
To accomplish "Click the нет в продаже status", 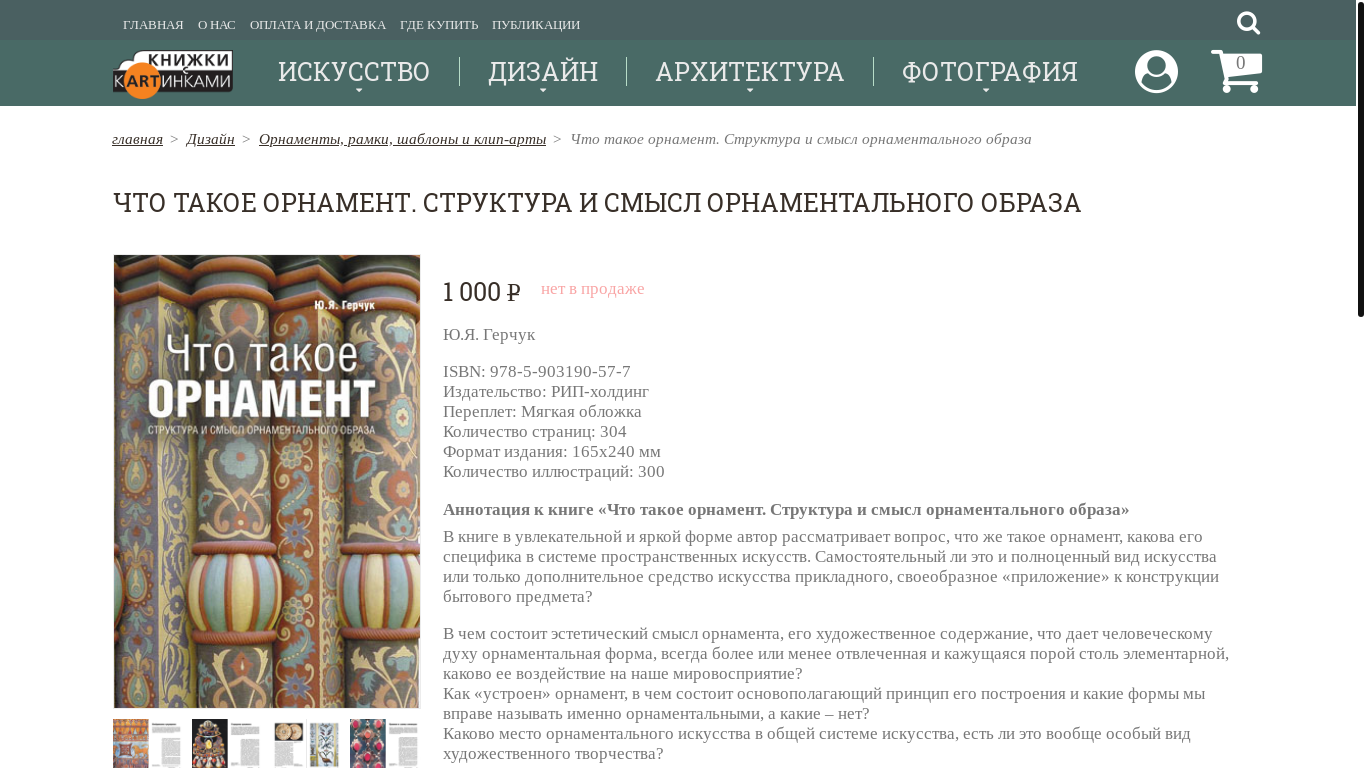I will tap(593, 289).
